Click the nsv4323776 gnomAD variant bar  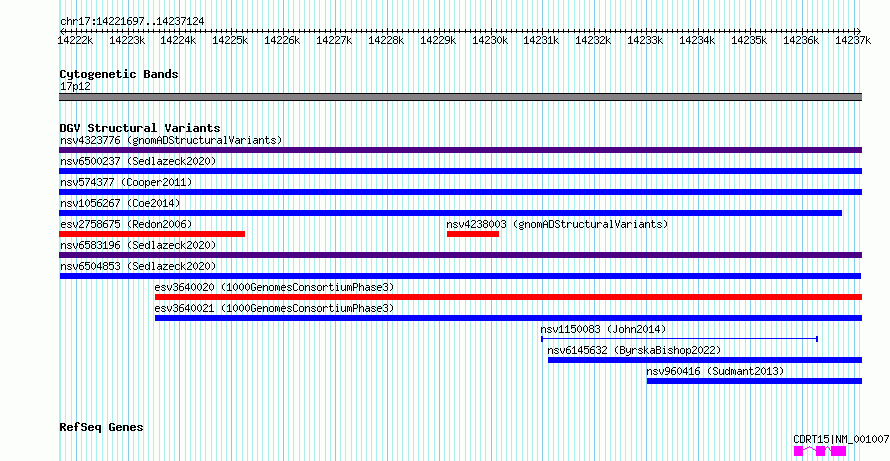coord(460,150)
